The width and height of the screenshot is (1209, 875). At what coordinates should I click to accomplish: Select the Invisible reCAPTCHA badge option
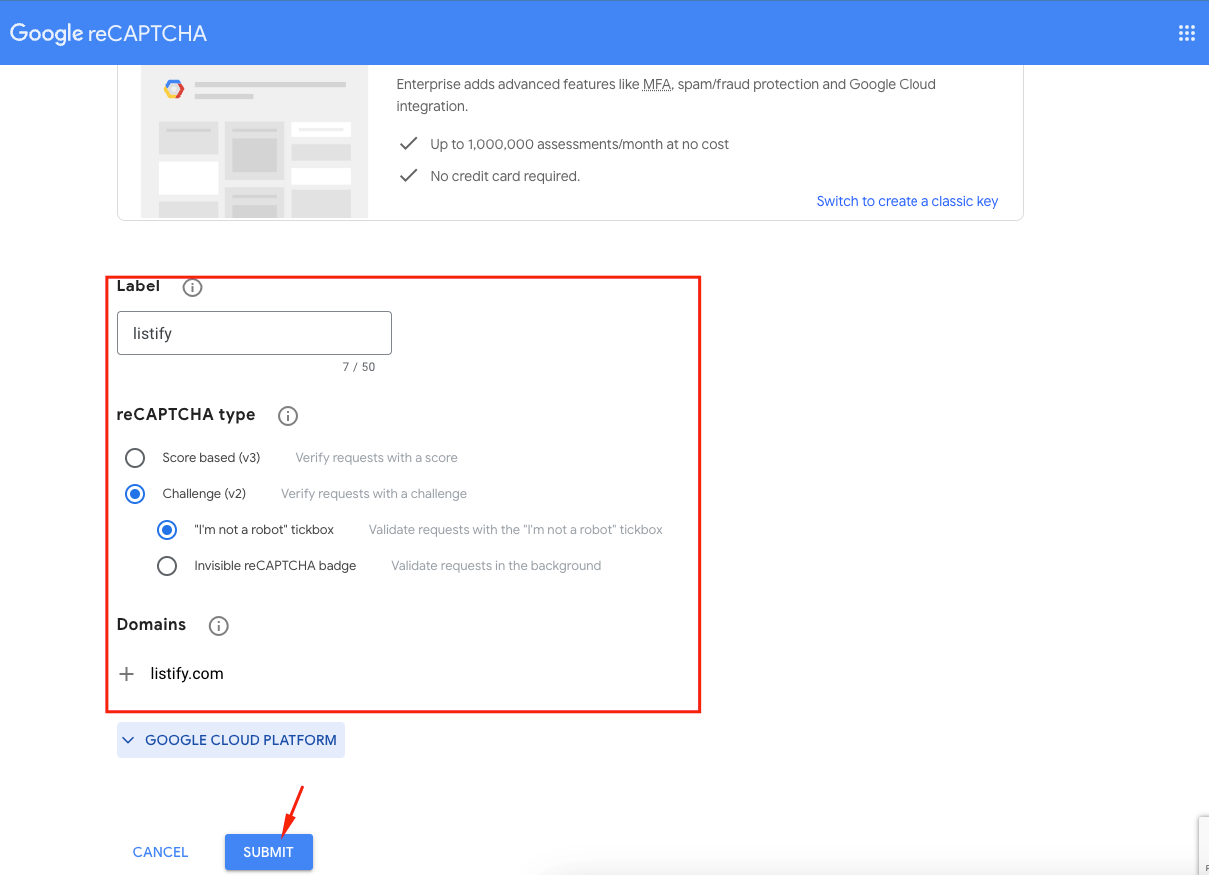(x=167, y=565)
